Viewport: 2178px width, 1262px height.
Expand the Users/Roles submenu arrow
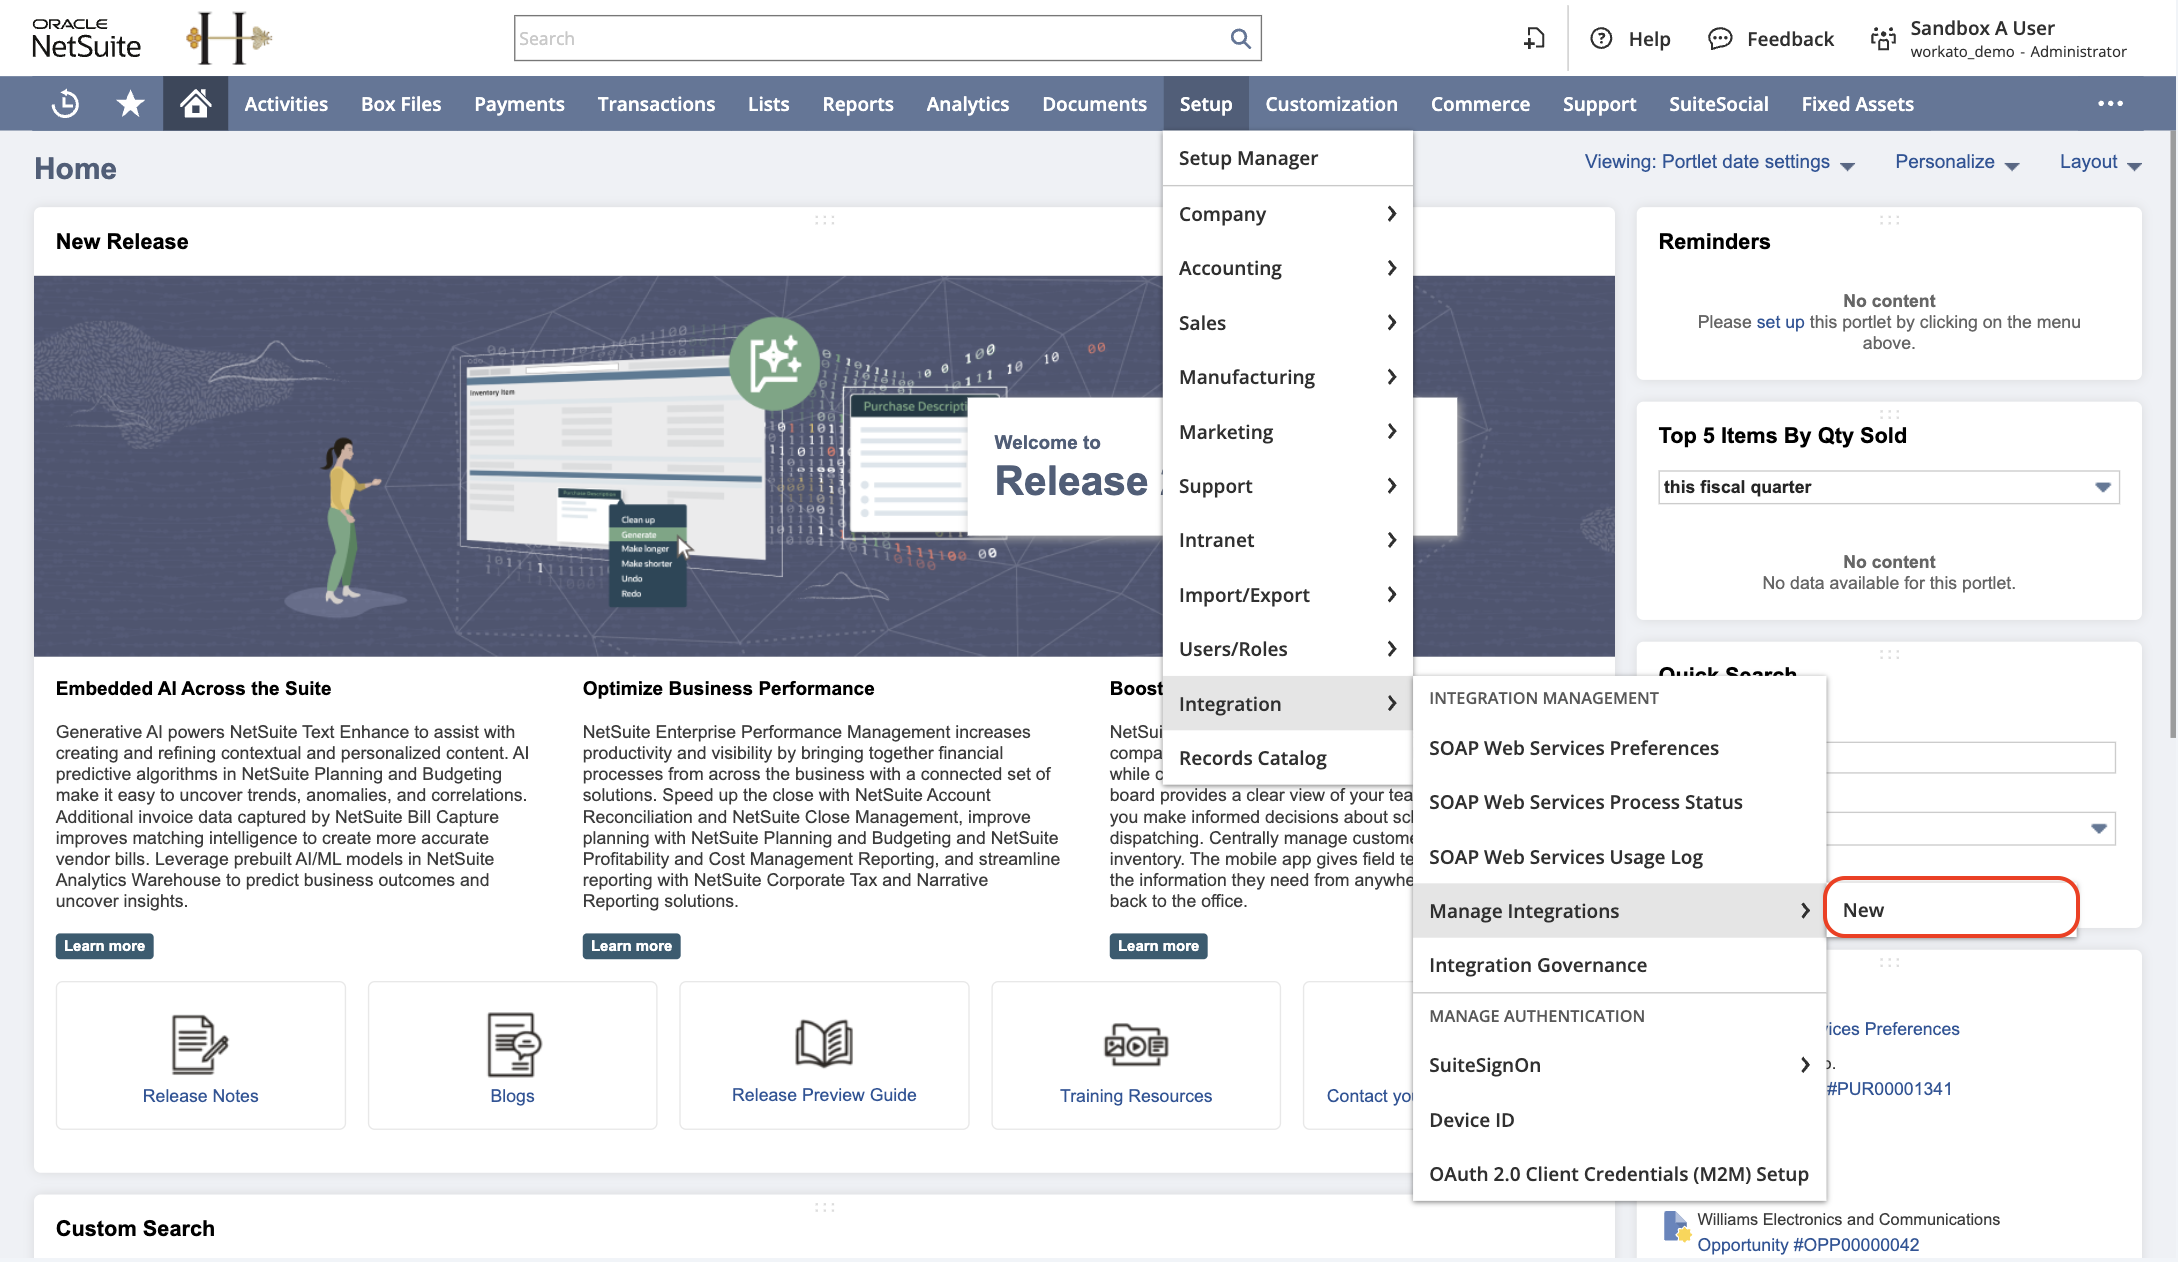1389,648
